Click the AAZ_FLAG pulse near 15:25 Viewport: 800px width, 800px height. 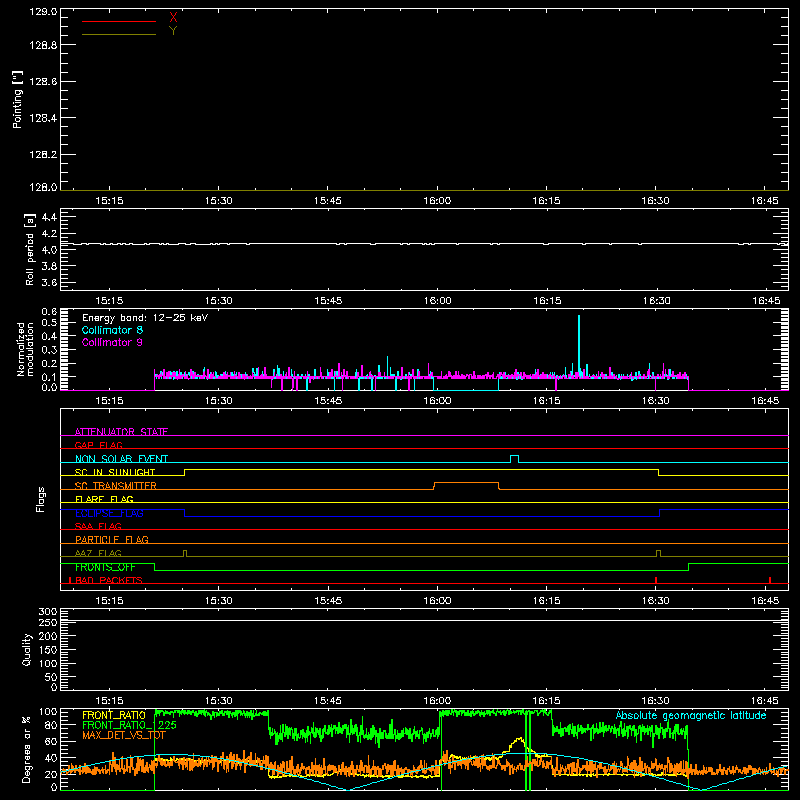pos(185,553)
